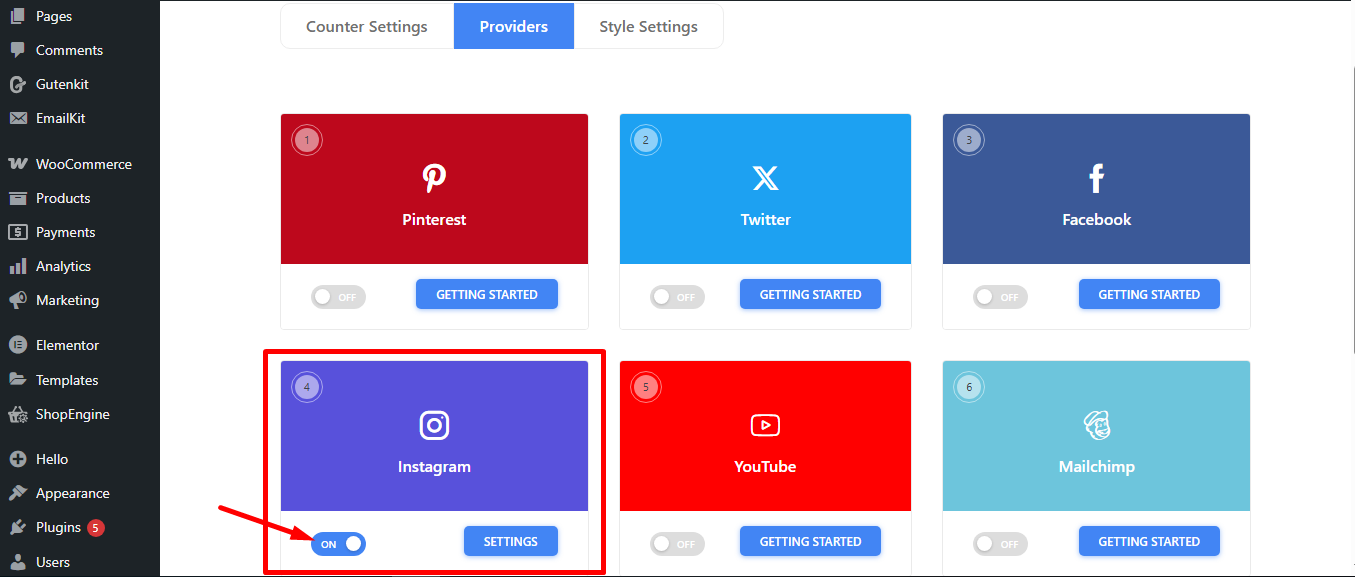This screenshot has height=577, width=1355.
Task: Click the Twitter card title text
Action: 765,220
